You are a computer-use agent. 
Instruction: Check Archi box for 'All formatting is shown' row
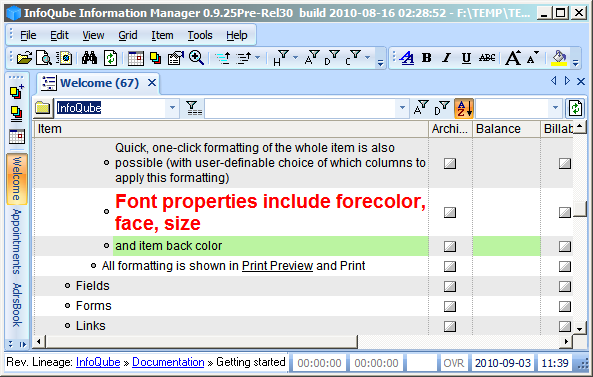click(450, 266)
